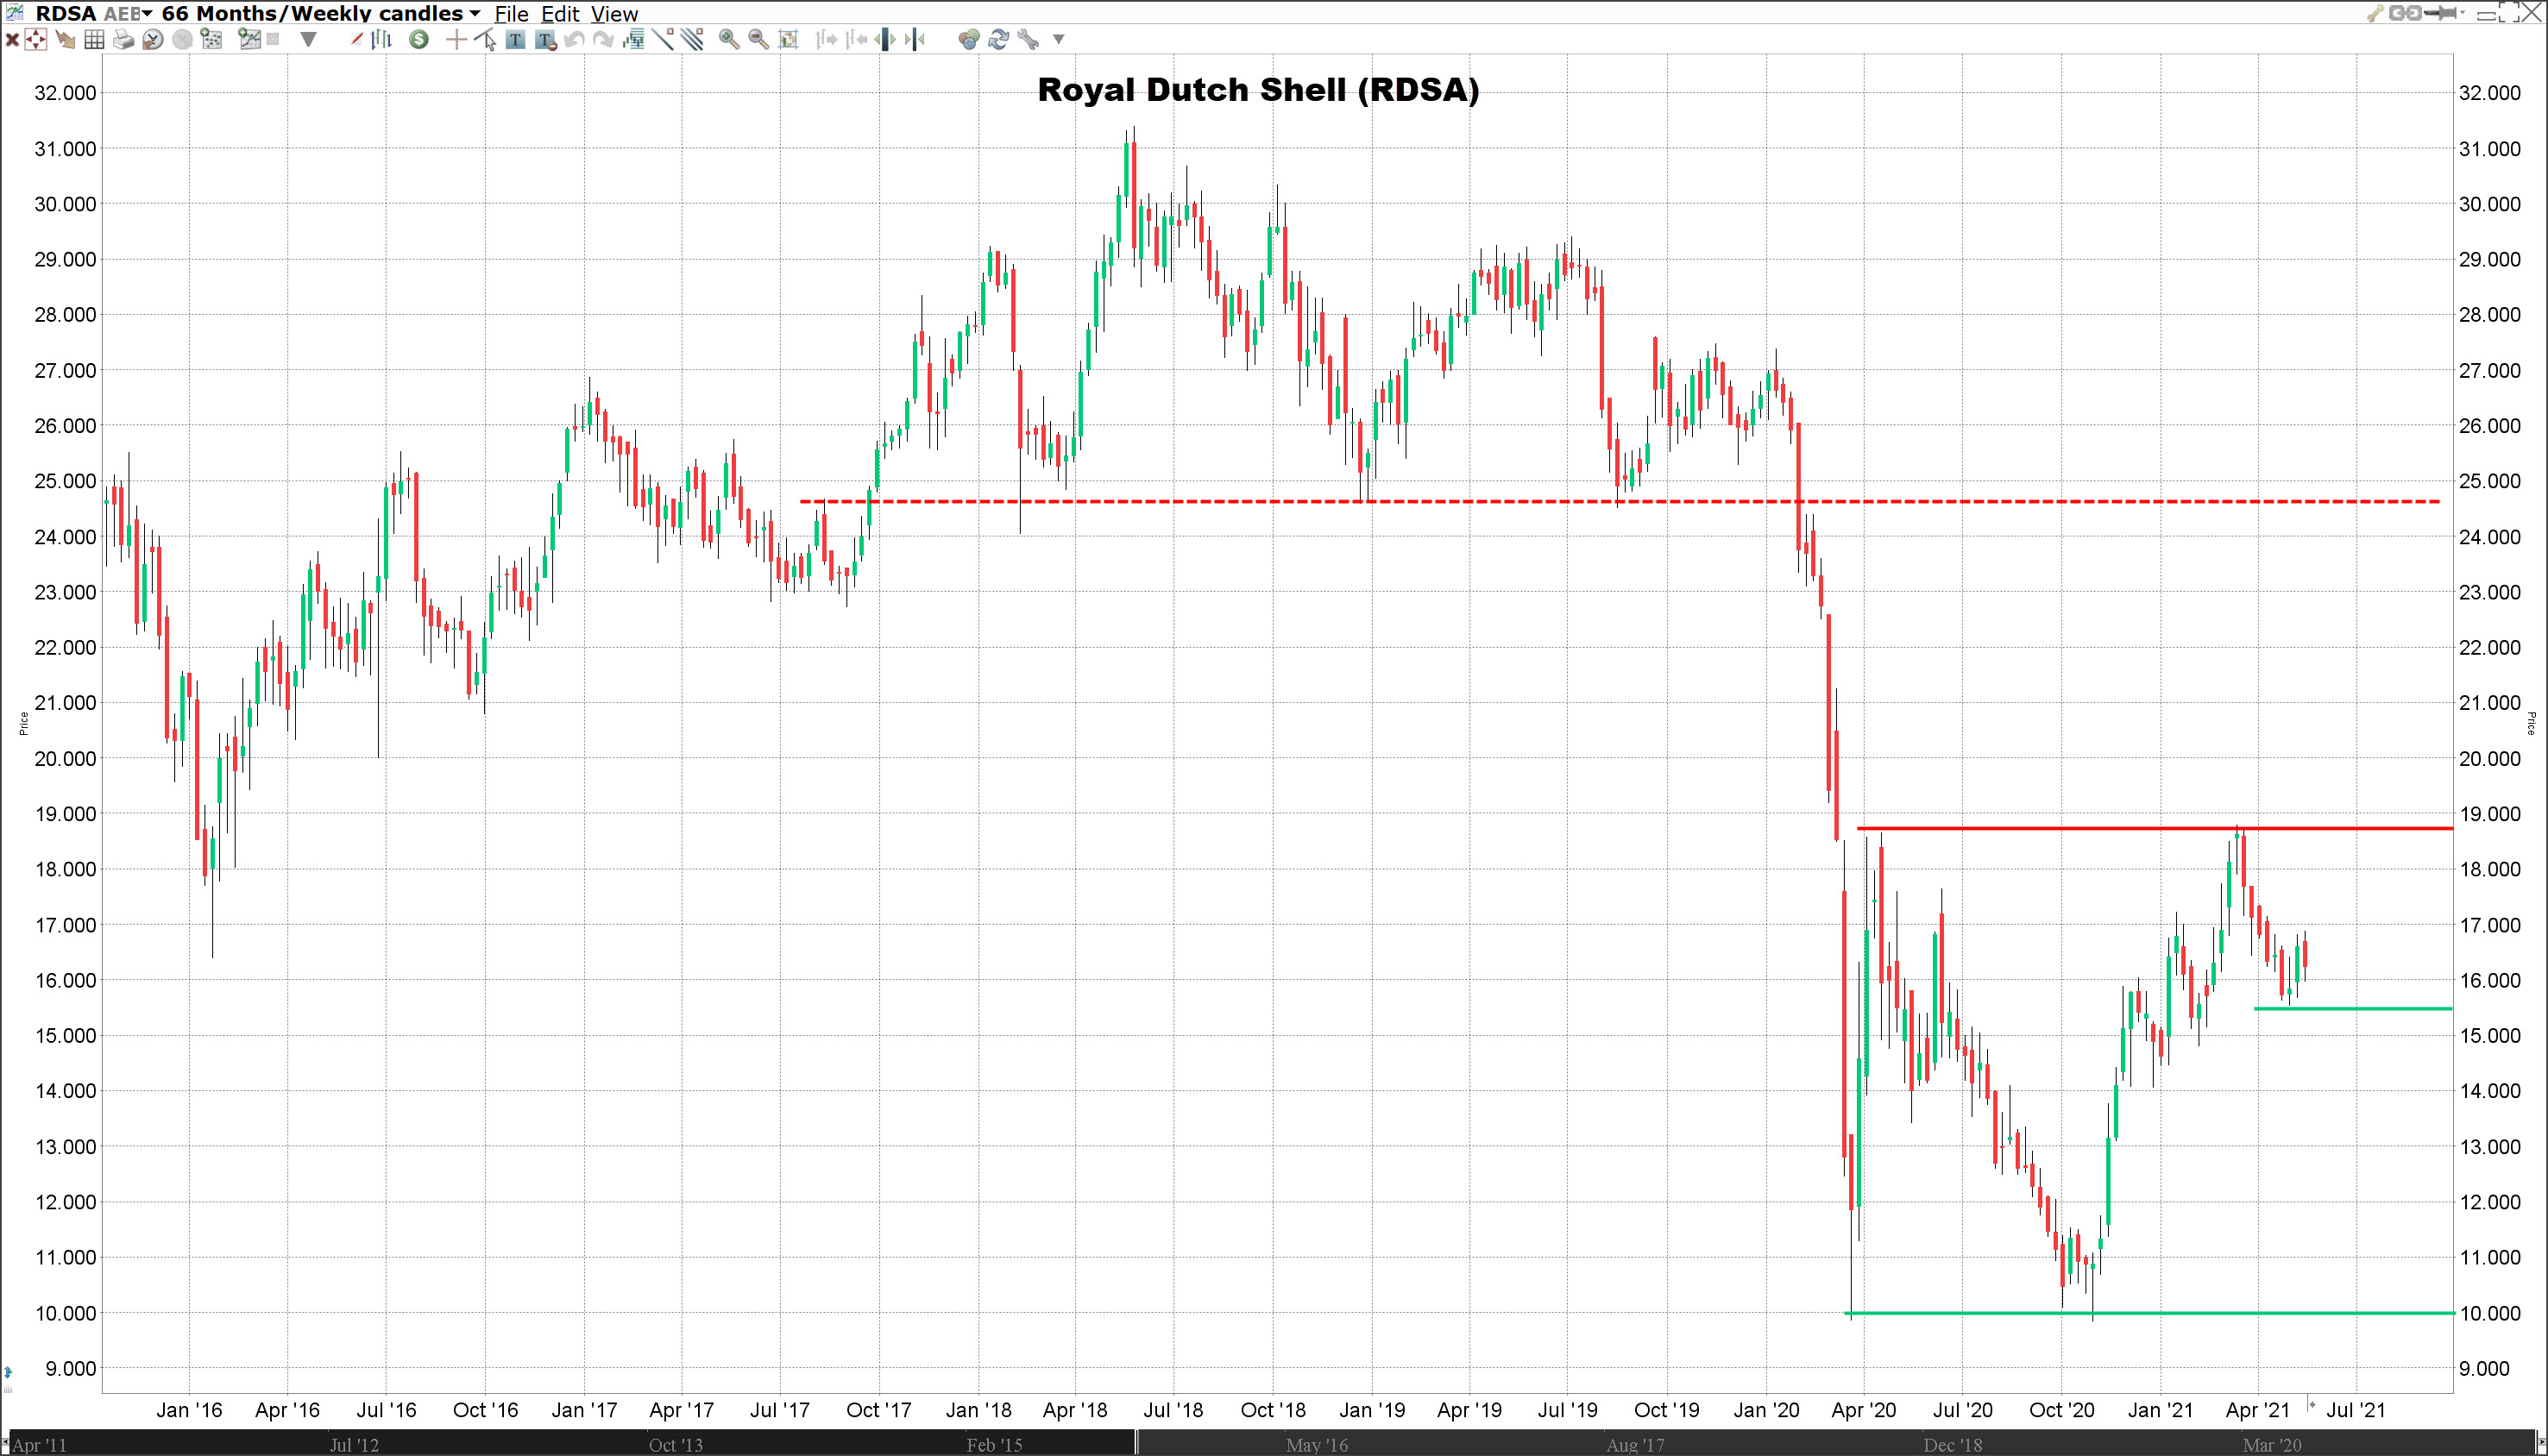The width and height of the screenshot is (2548, 1456).
Task: Click the scroll-back bars arrow icon
Action: pos(856,40)
